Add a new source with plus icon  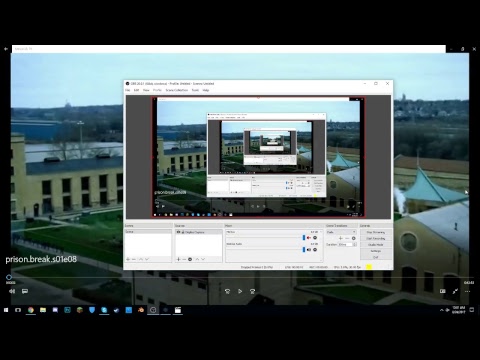click(178, 259)
